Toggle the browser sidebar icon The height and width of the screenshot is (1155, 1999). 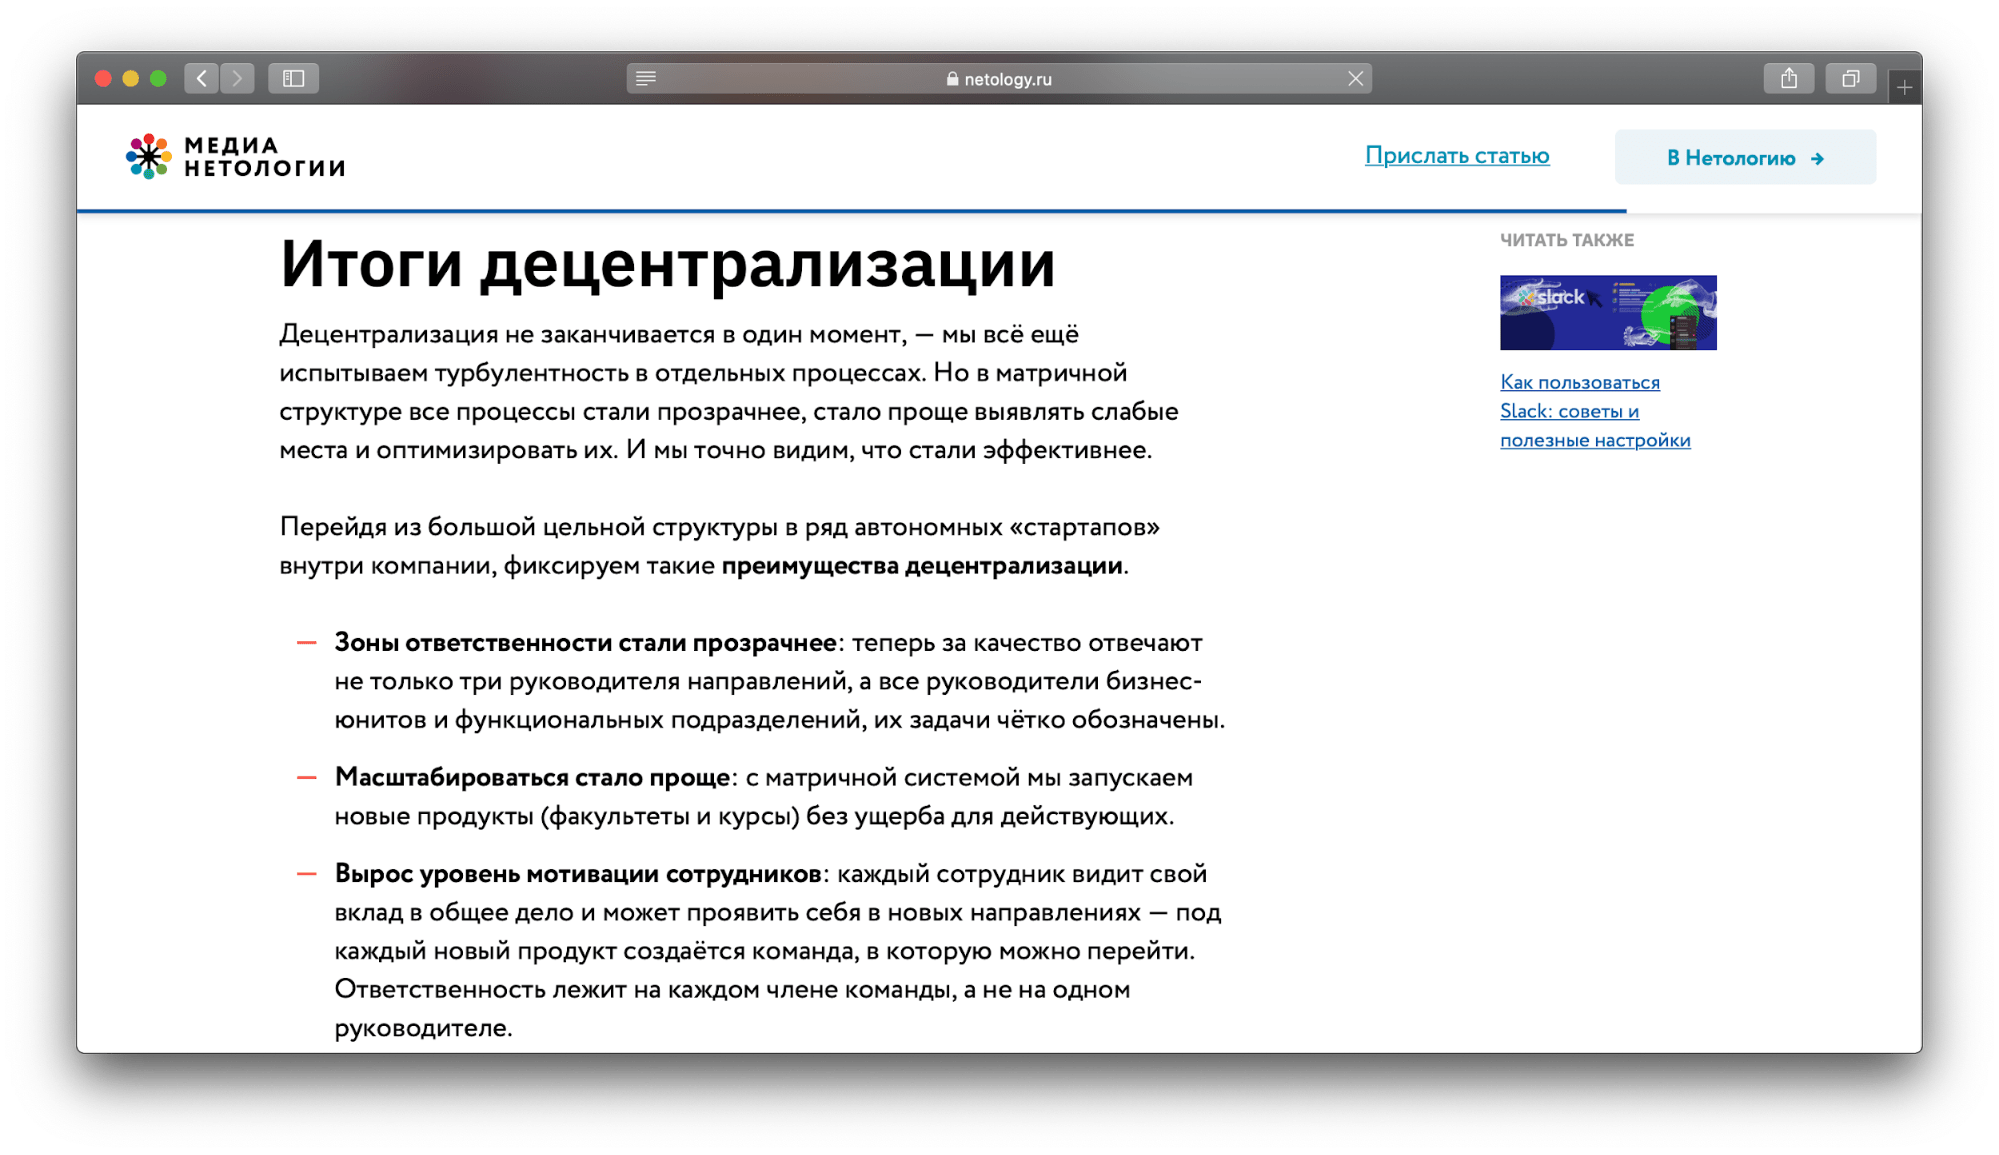[294, 78]
